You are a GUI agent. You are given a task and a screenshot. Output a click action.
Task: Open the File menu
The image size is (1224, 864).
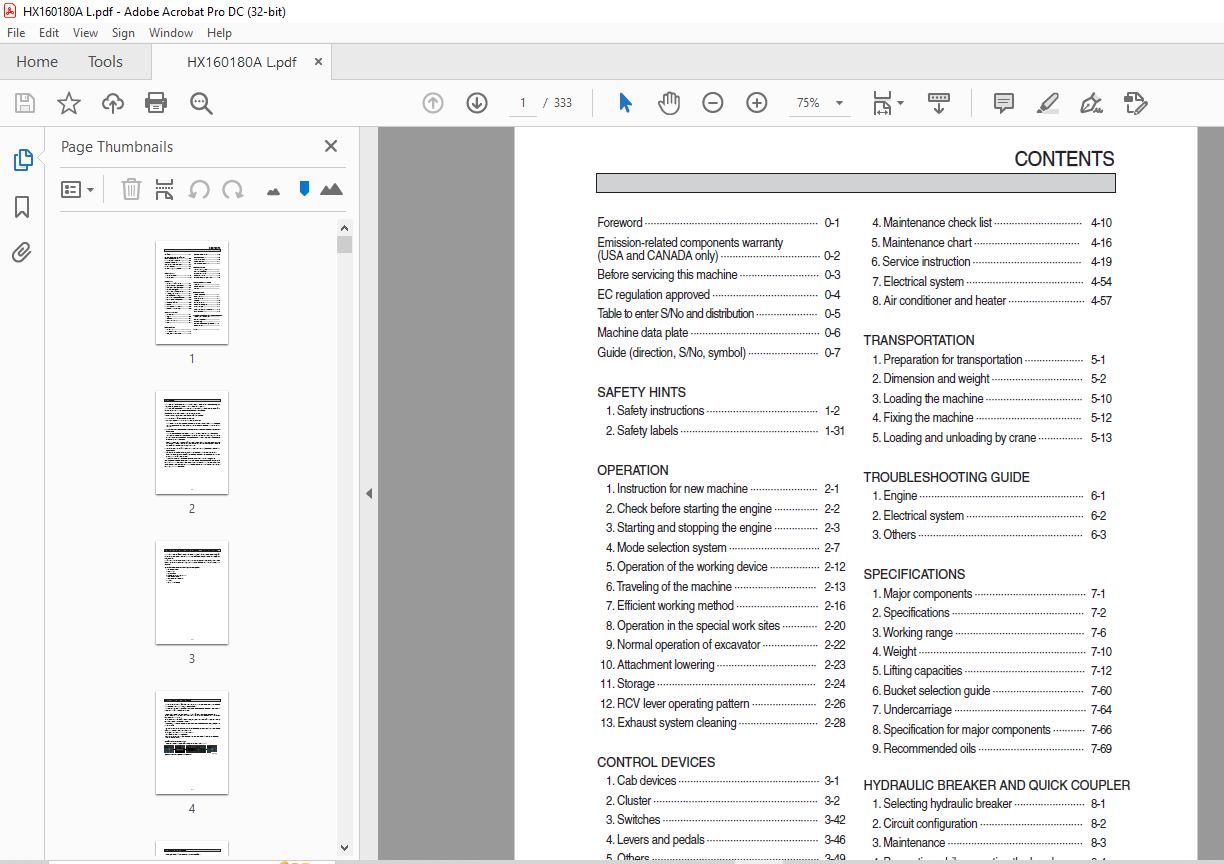16,33
